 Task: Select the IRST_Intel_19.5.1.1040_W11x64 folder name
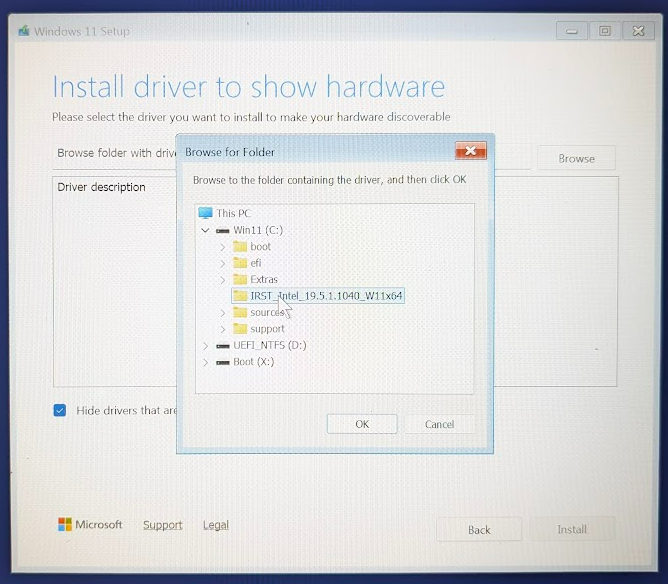coord(326,296)
